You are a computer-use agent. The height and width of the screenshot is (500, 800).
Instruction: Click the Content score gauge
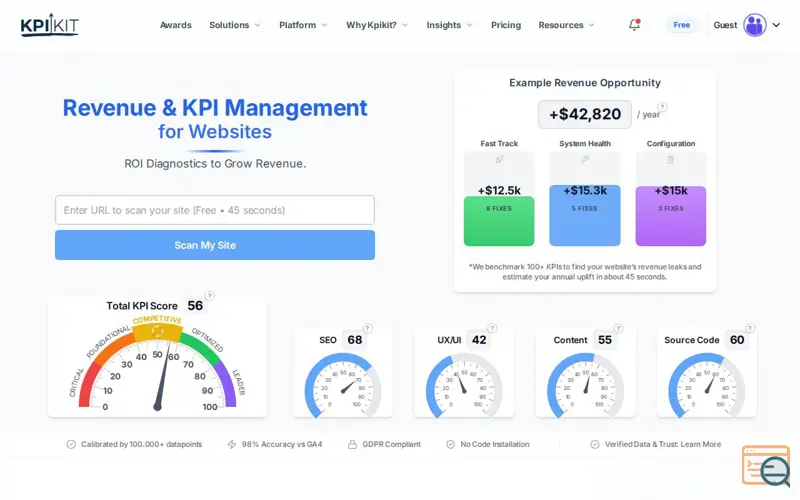coord(586,386)
